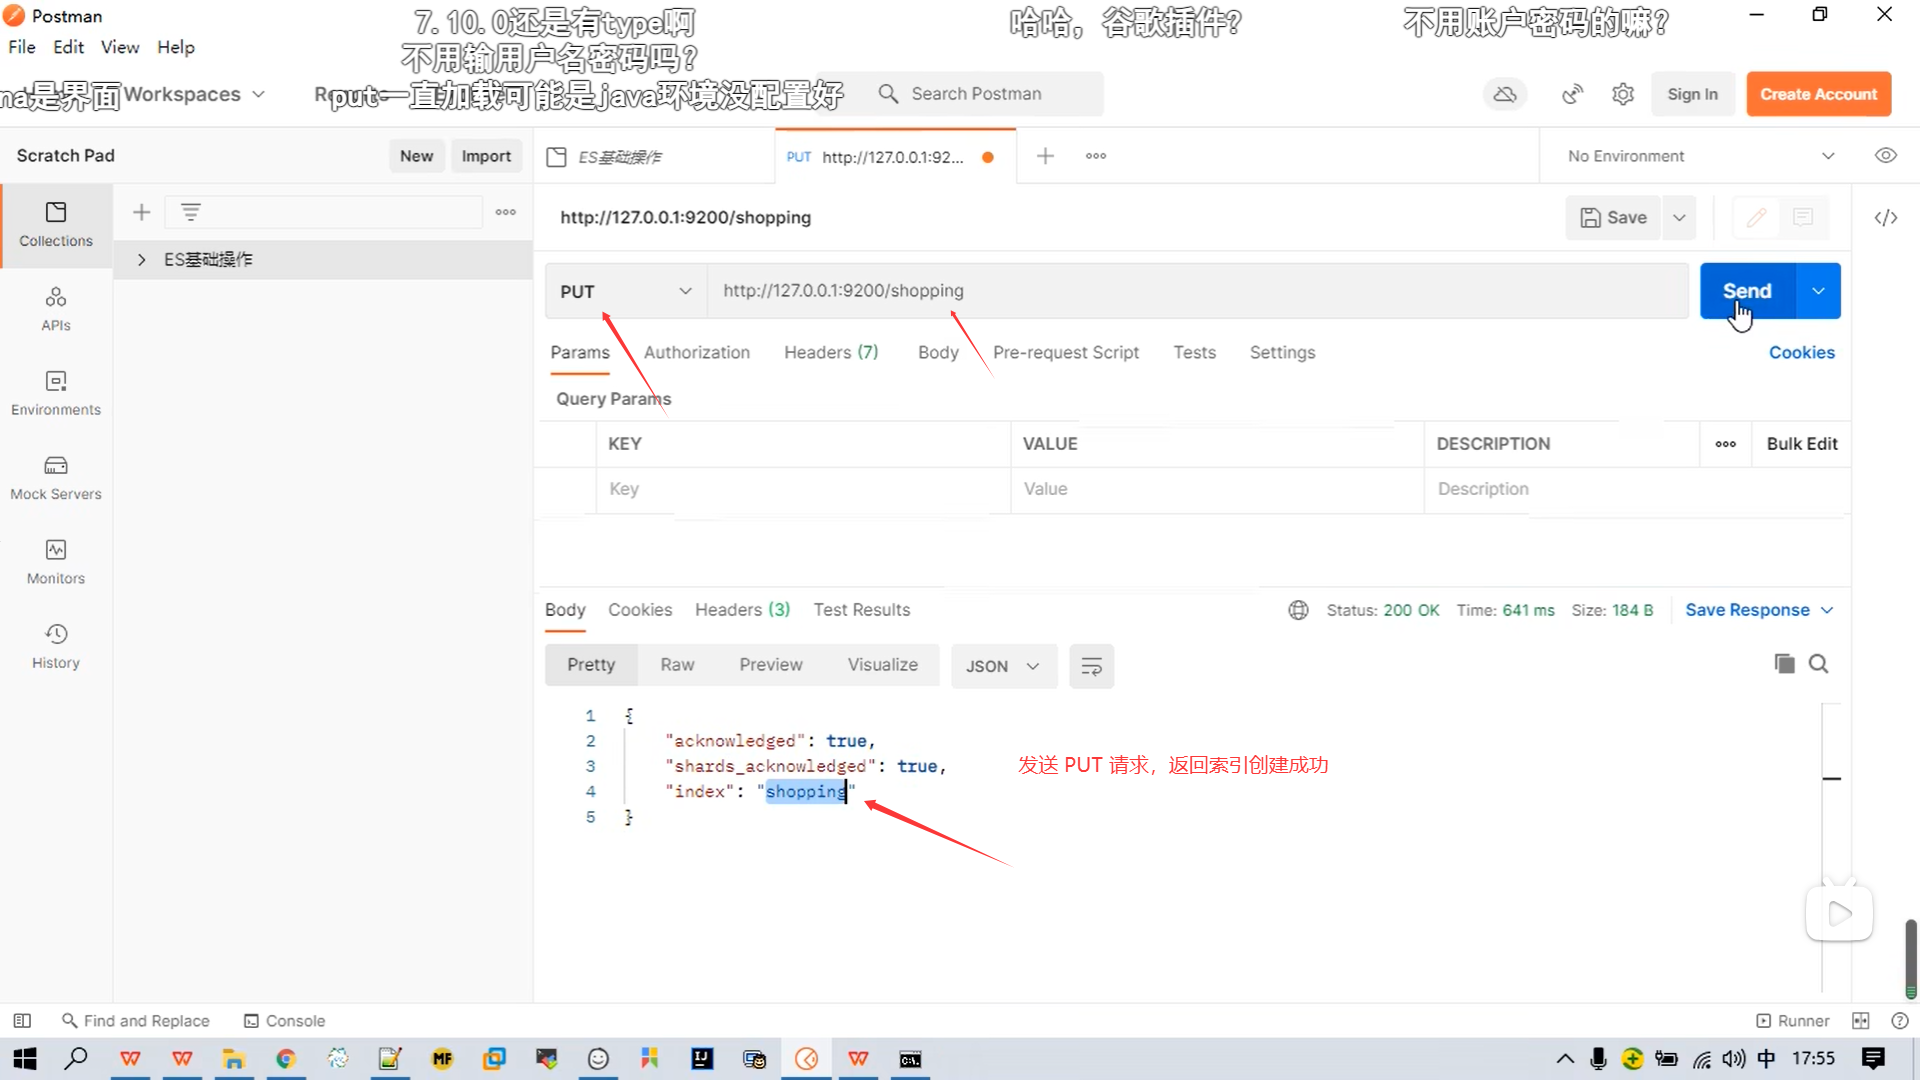Expand the ES基础操作 collection
The width and height of the screenshot is (1920, 1080).
[x=142, y=260]
